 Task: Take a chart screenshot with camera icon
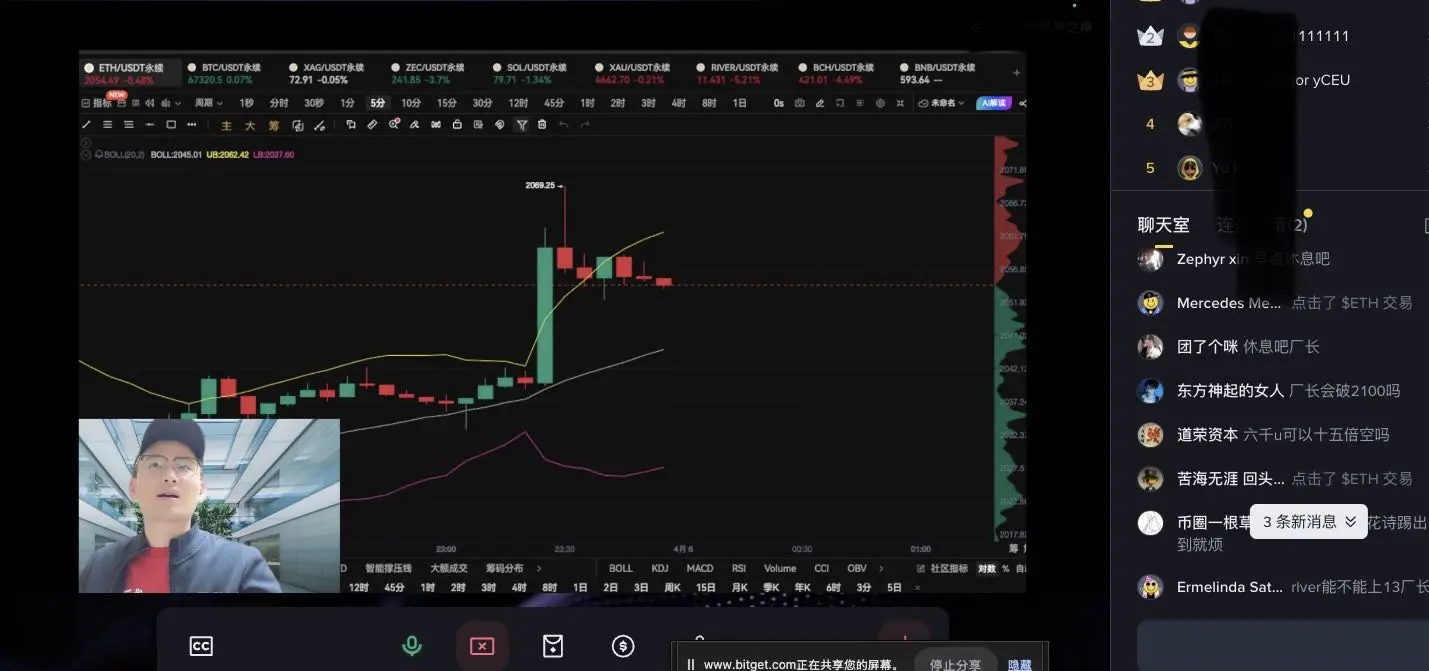[800, 103]
